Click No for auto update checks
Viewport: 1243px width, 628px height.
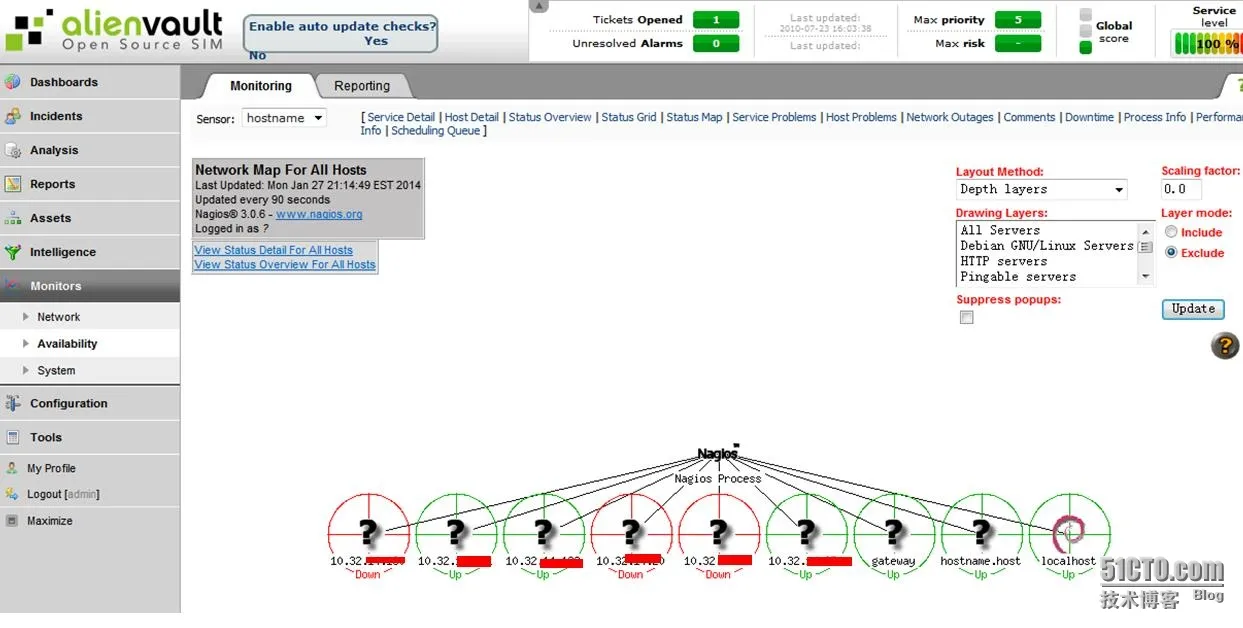tap(257, 56)
